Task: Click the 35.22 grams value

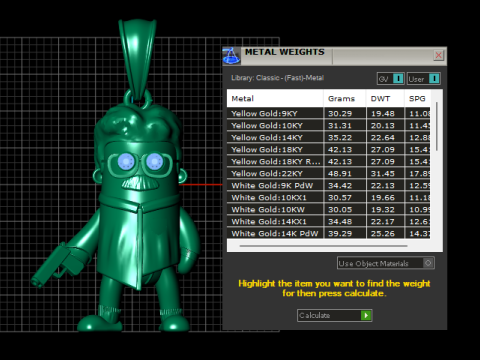Action: [x=340, y=138]
